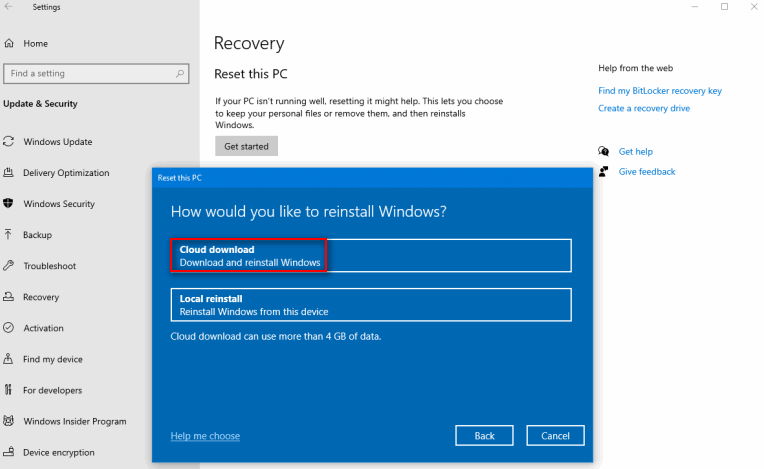Screen dimensions: 764x469
Task: Click the Settings back arrow icon
Action: tap(8, 7)
